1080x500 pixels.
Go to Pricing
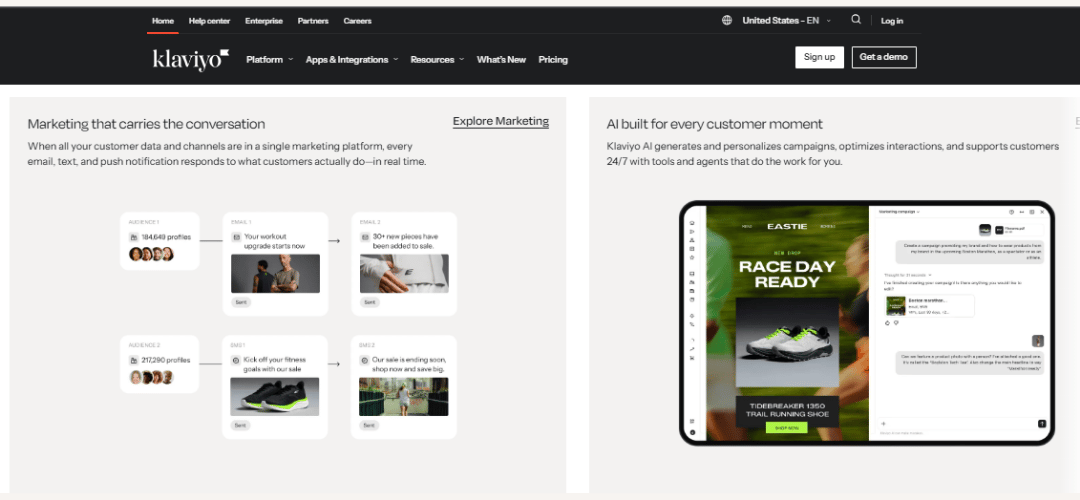[553, 60]
